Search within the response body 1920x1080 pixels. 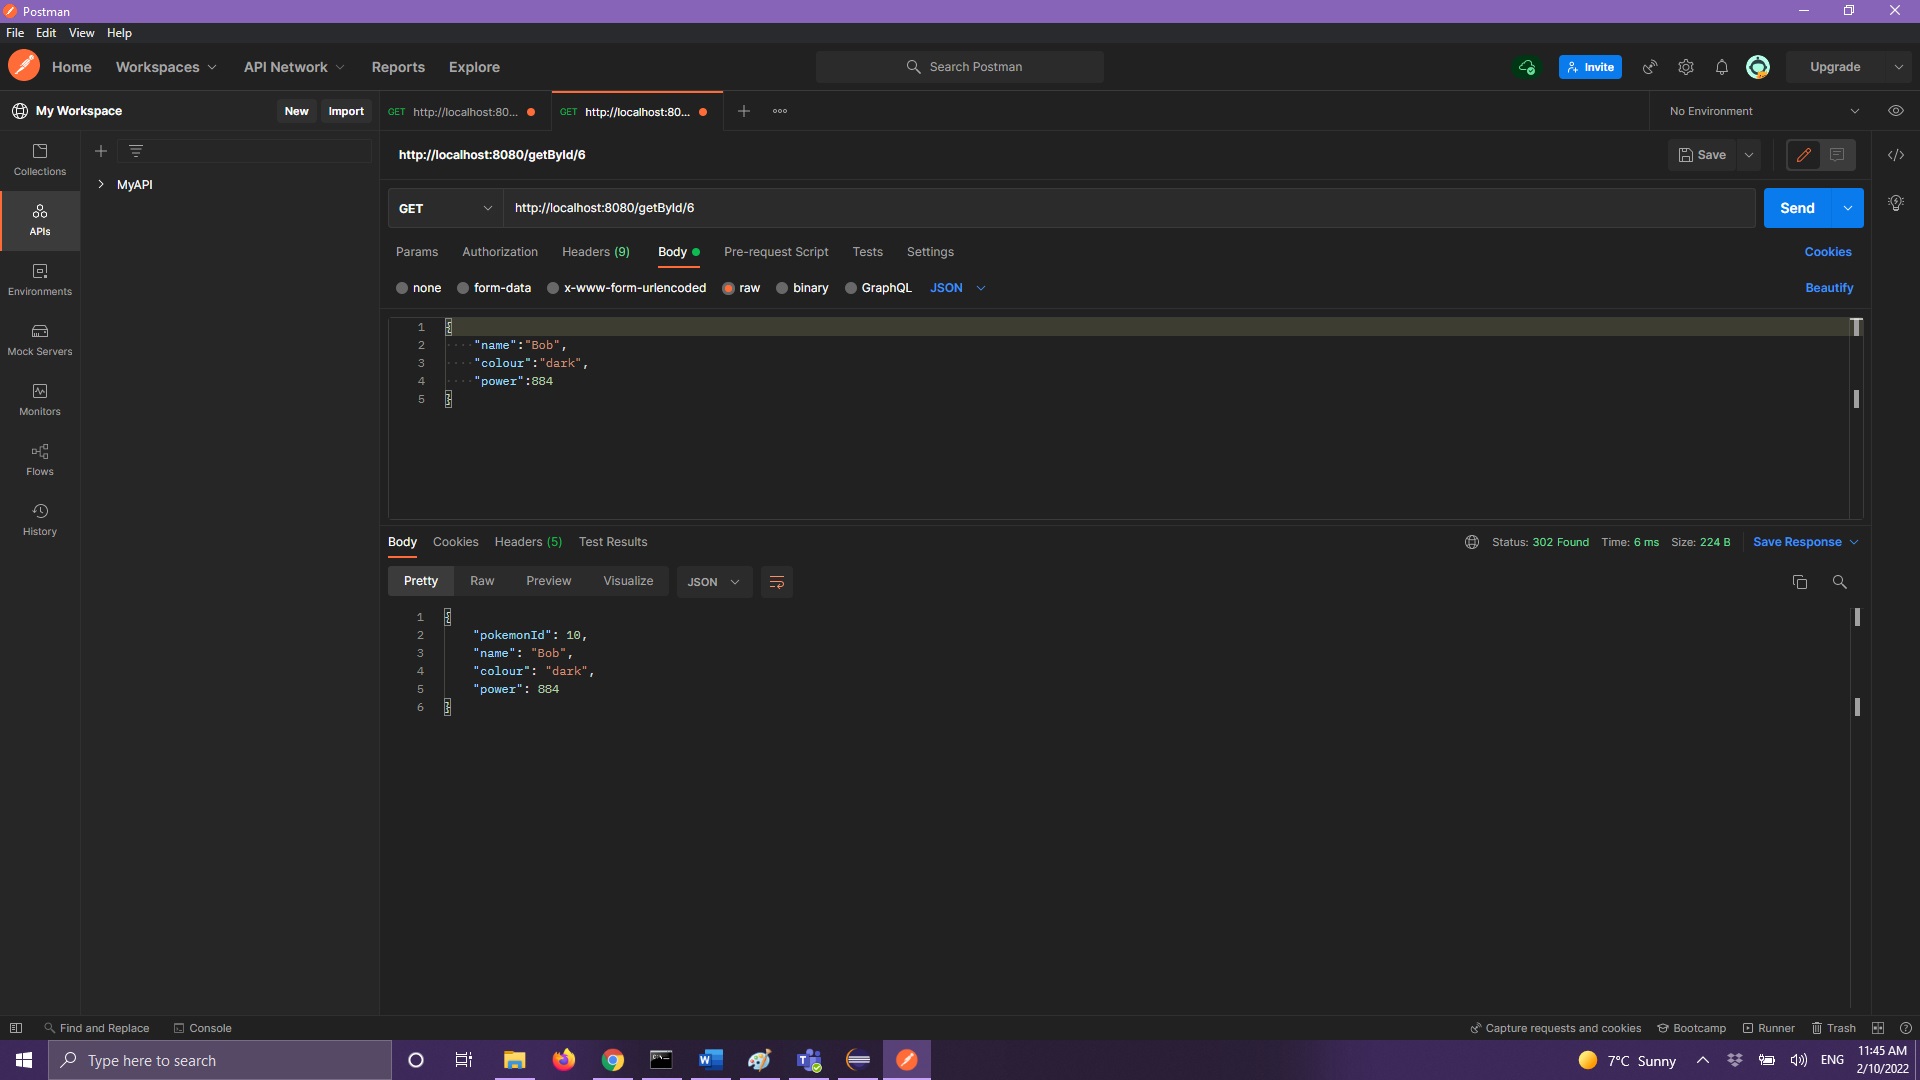[x=1839, y=582]
